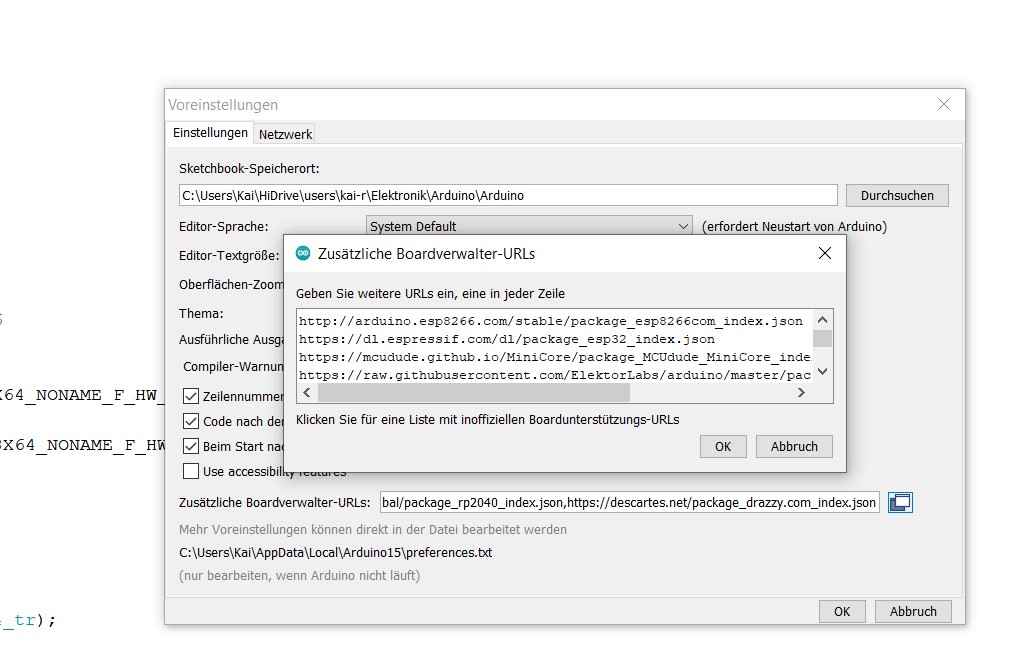Image resolution: width=1032 pixels, height=652 pixels.
Task: Enable Use accessibility features checkbox
Action: click(x=191, y=471)
